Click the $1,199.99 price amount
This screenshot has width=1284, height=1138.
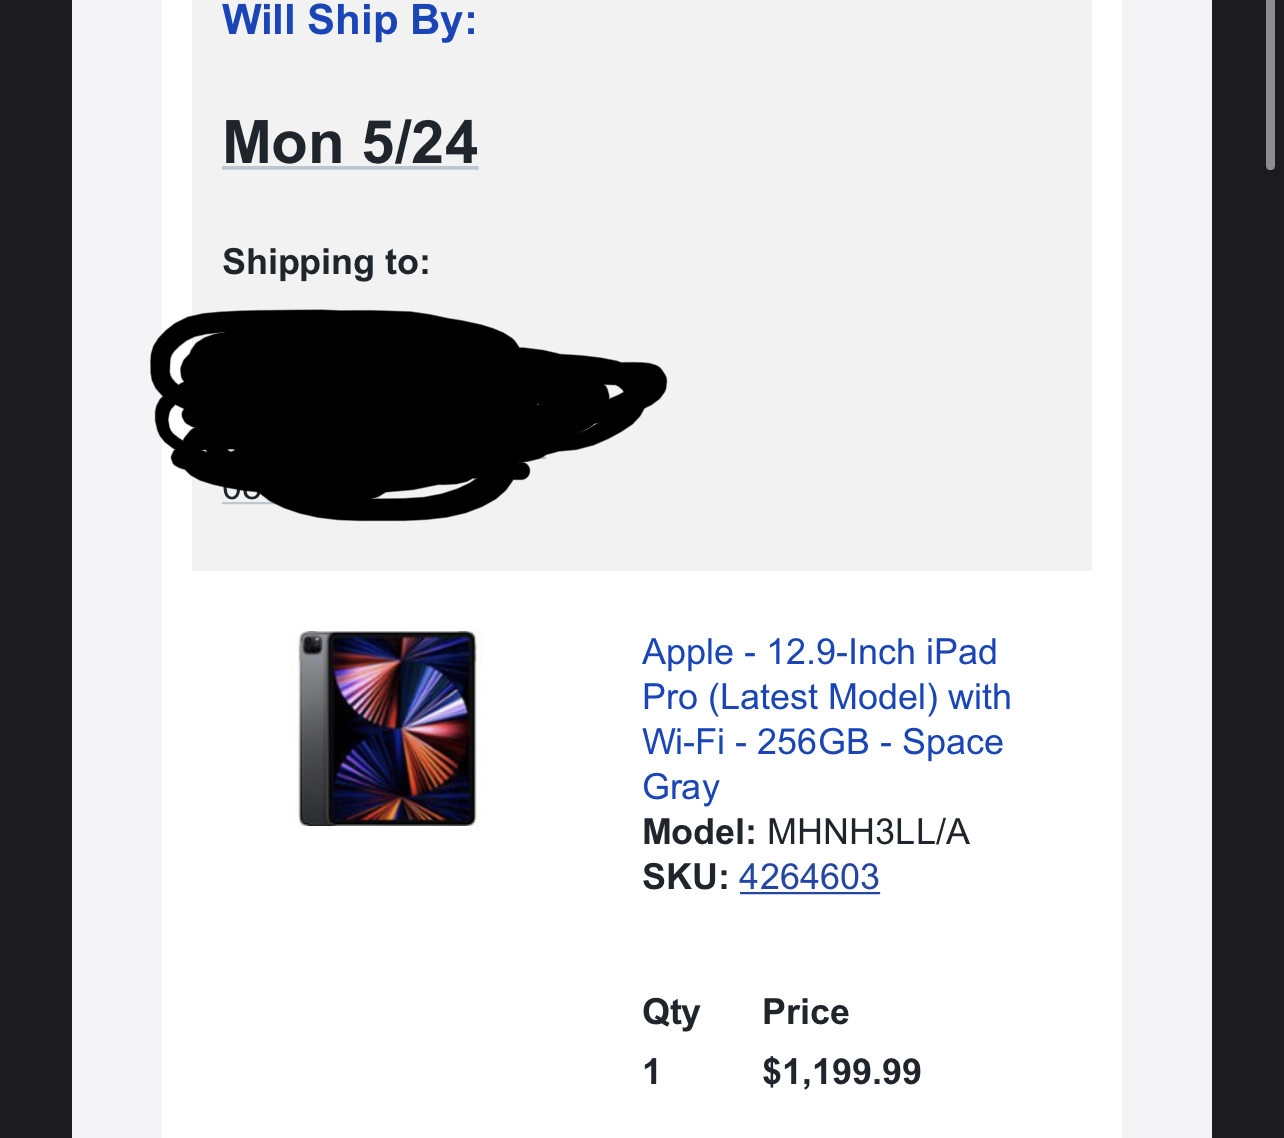tap(841, 1072)
